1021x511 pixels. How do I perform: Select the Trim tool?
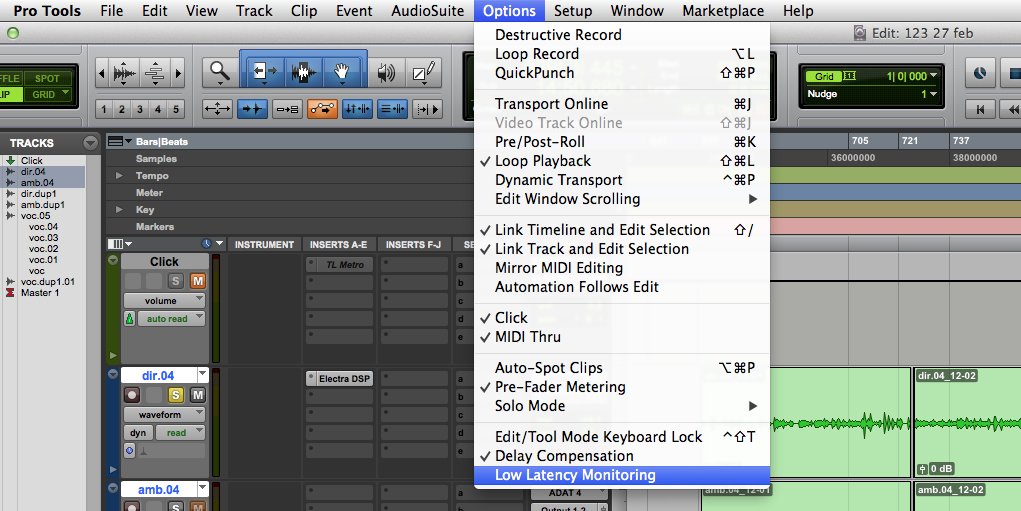click(264, 72)
